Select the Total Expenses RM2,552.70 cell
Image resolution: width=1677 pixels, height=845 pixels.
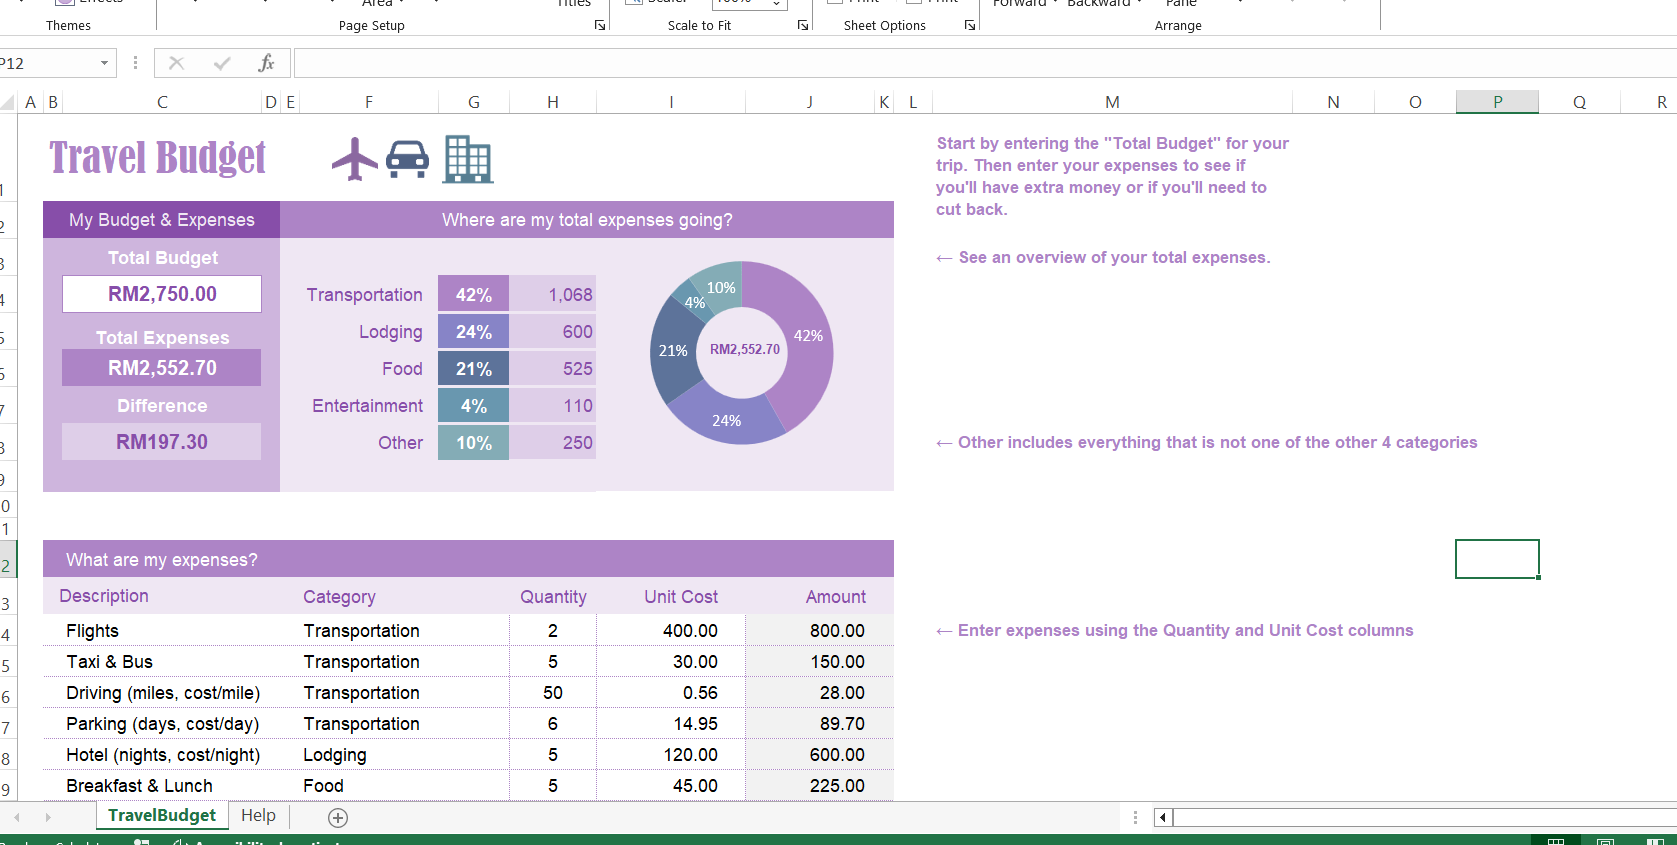(x=162, y=368)
